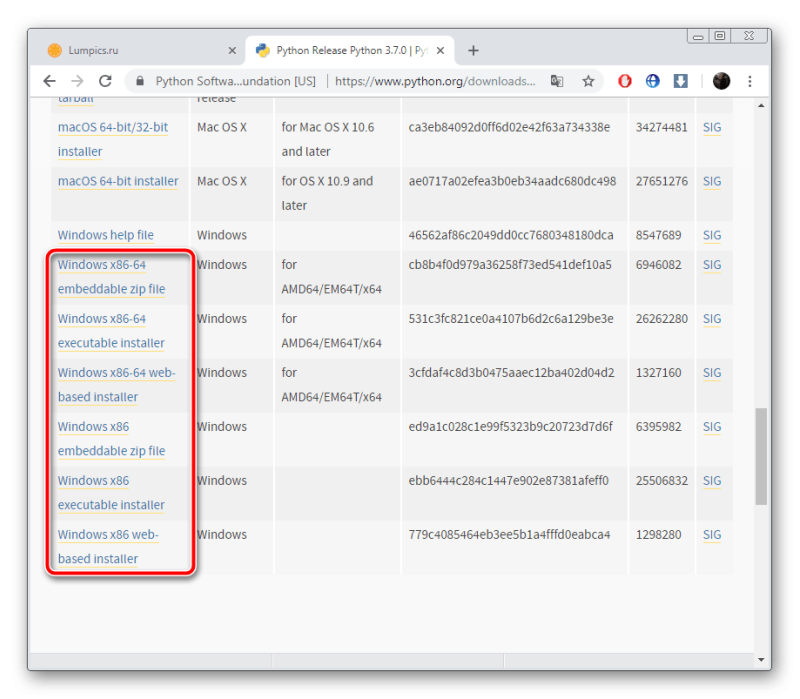Open a new browser tab
Screen dimensions: 800x699
point(473,51)
